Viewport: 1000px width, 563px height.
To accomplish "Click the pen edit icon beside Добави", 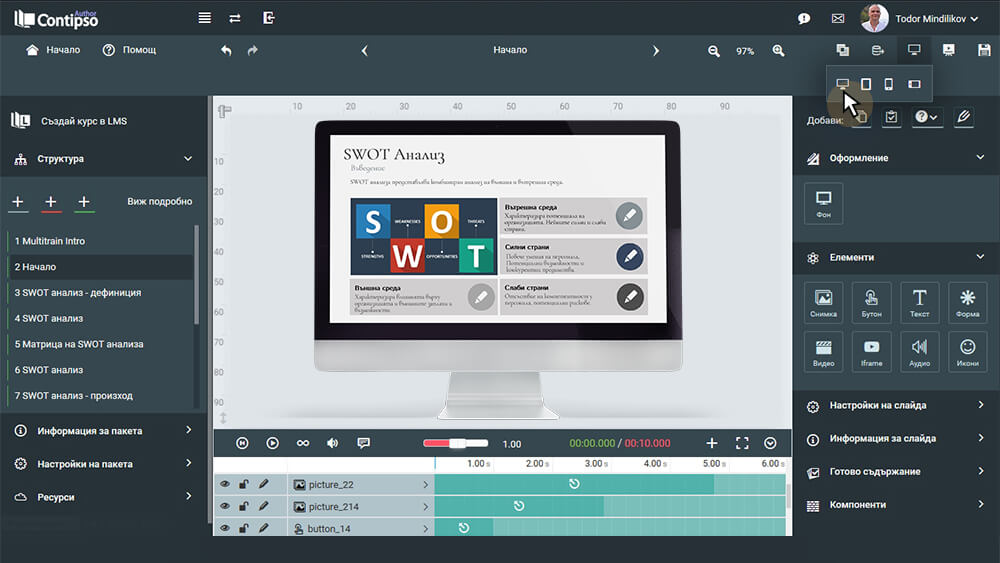I will [964, 117].
